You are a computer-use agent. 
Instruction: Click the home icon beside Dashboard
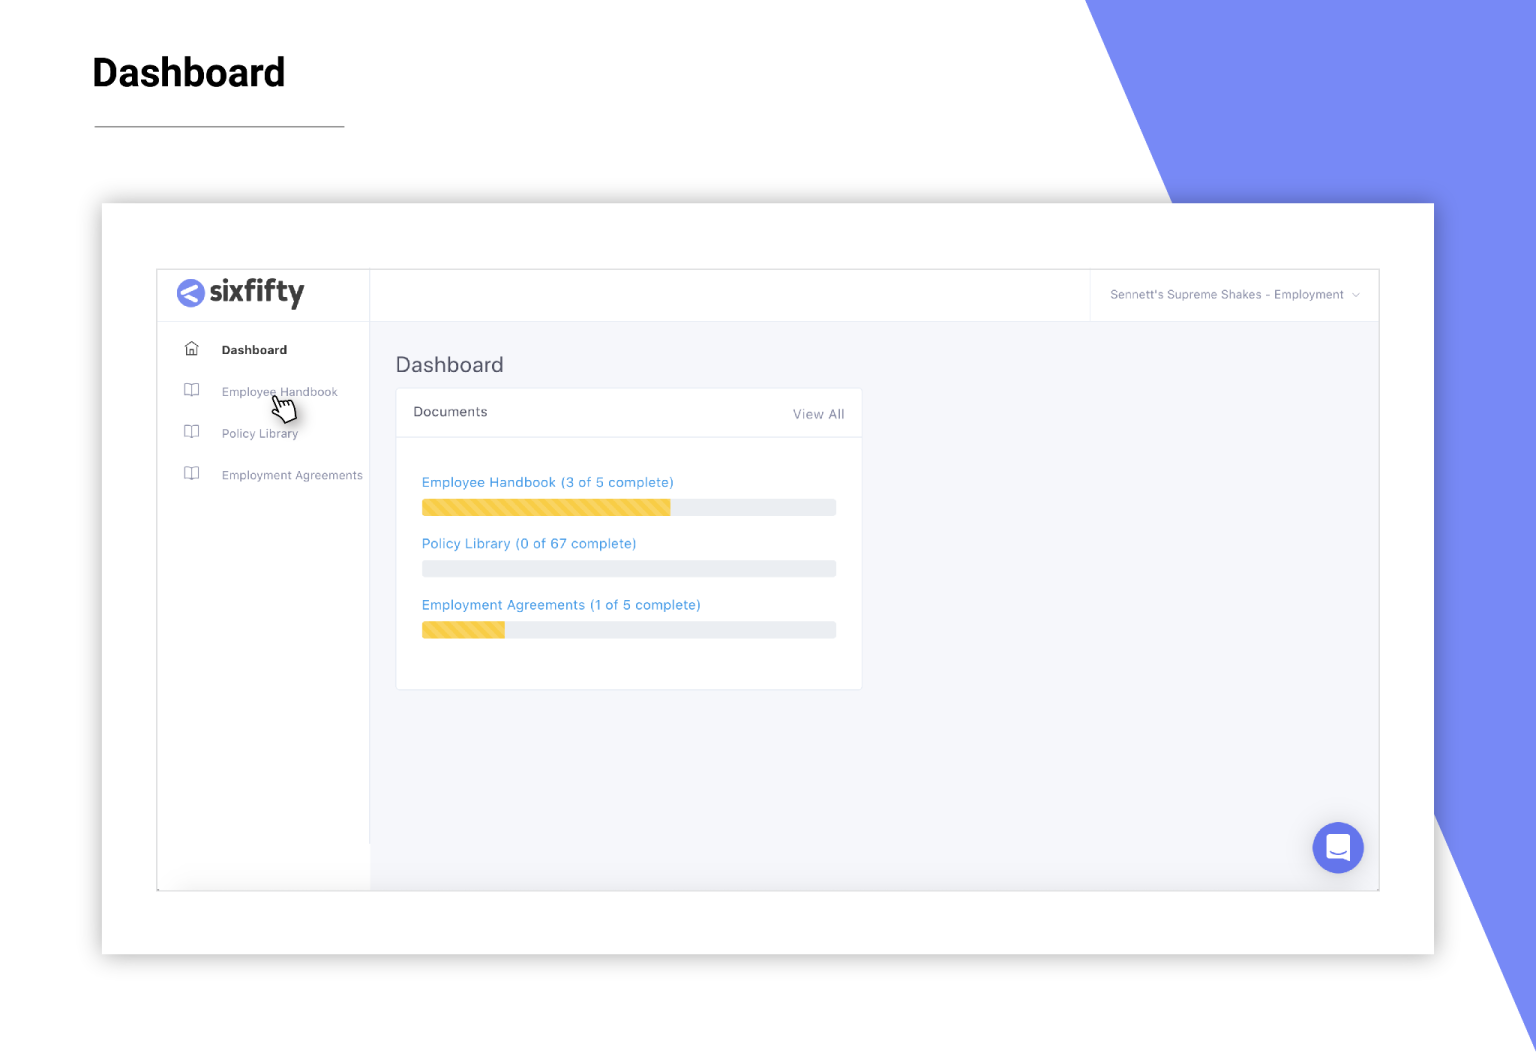coord(191,349)
